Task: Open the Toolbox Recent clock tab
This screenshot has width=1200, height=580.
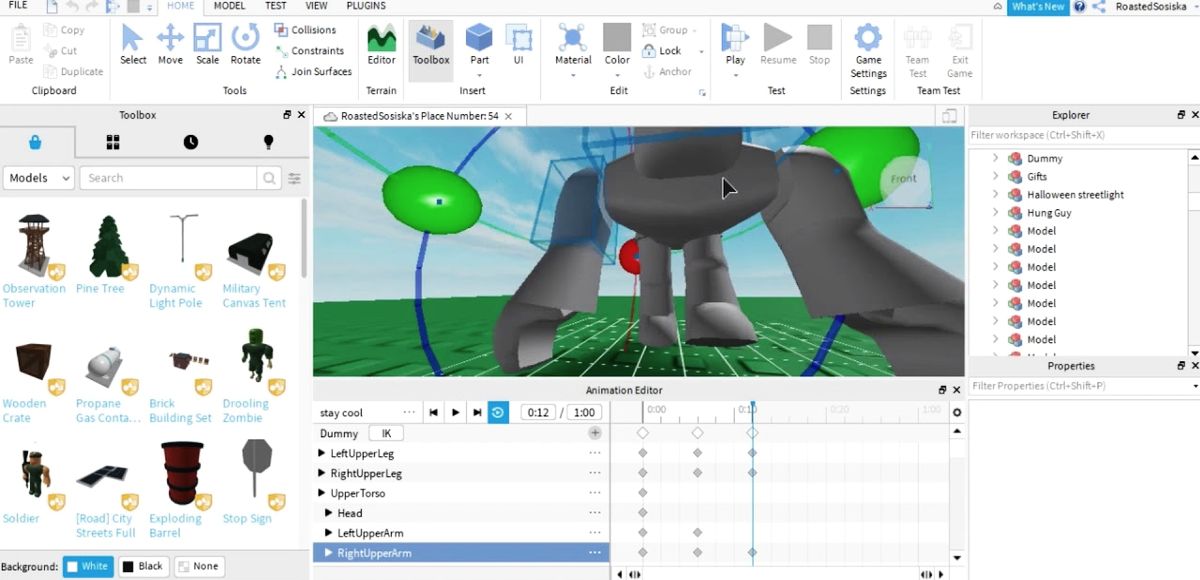Action: pos(191,142)
